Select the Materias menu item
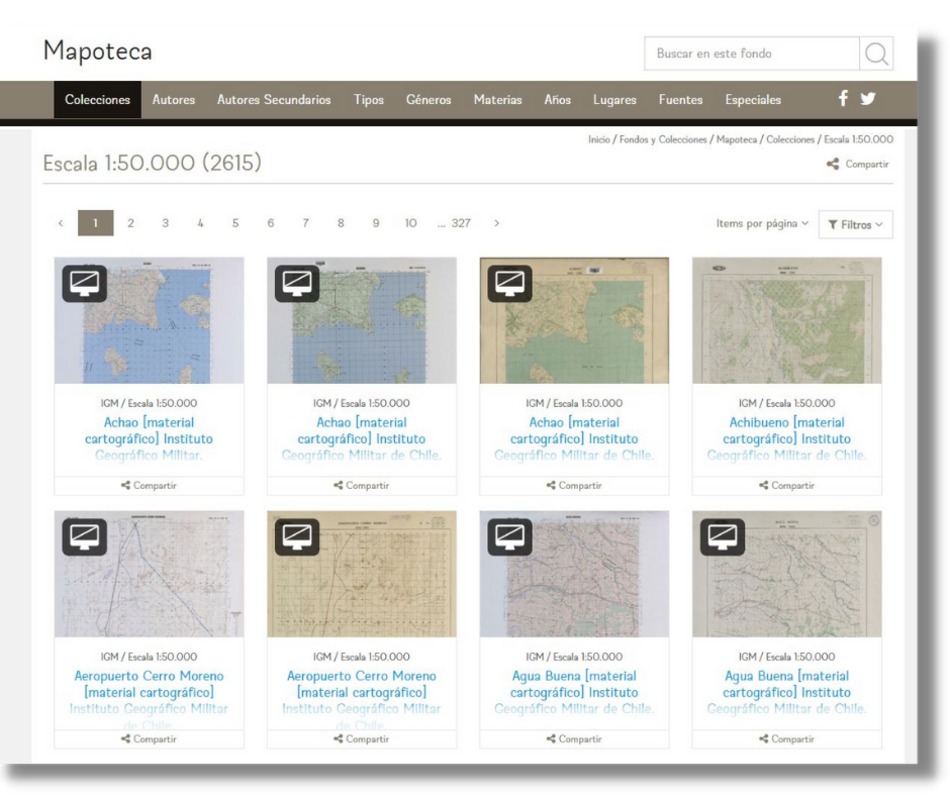Viewport: 950px width, 796px height. 497,100
